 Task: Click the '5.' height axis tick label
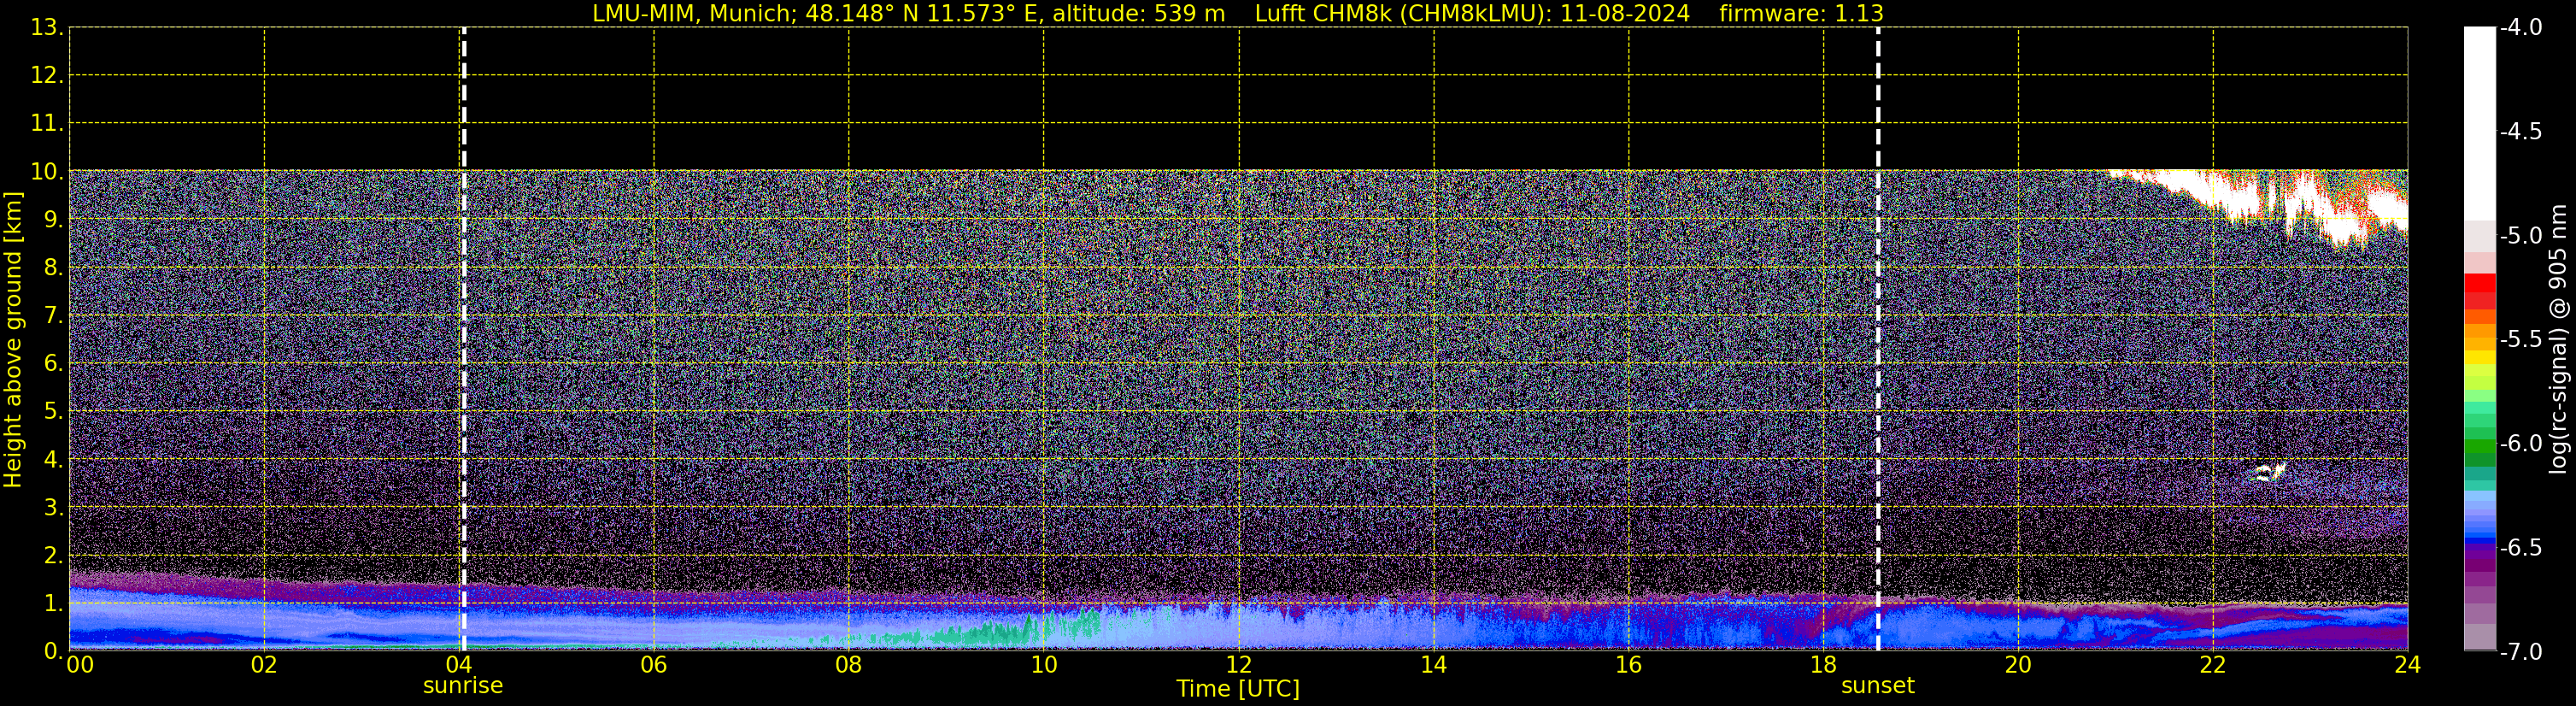pos(54,411)
